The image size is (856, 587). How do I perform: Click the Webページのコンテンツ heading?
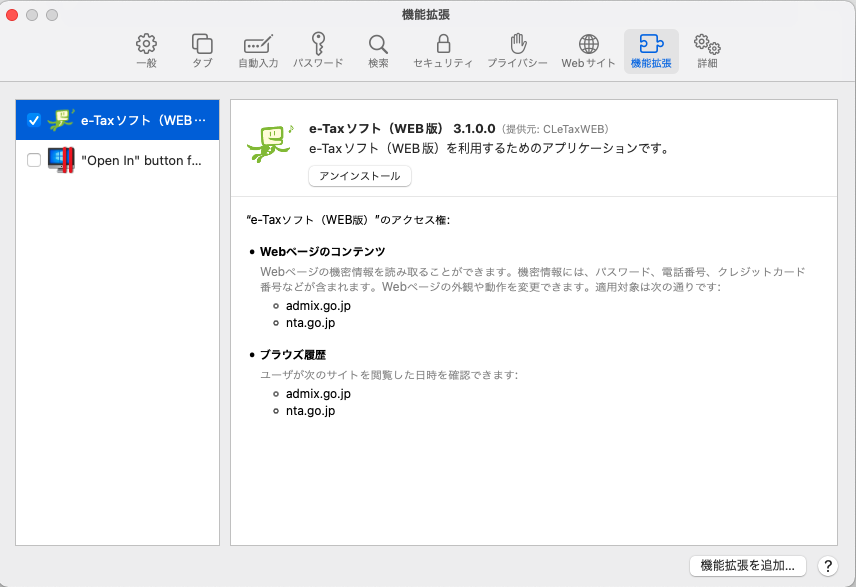click(x=323, y=252)
